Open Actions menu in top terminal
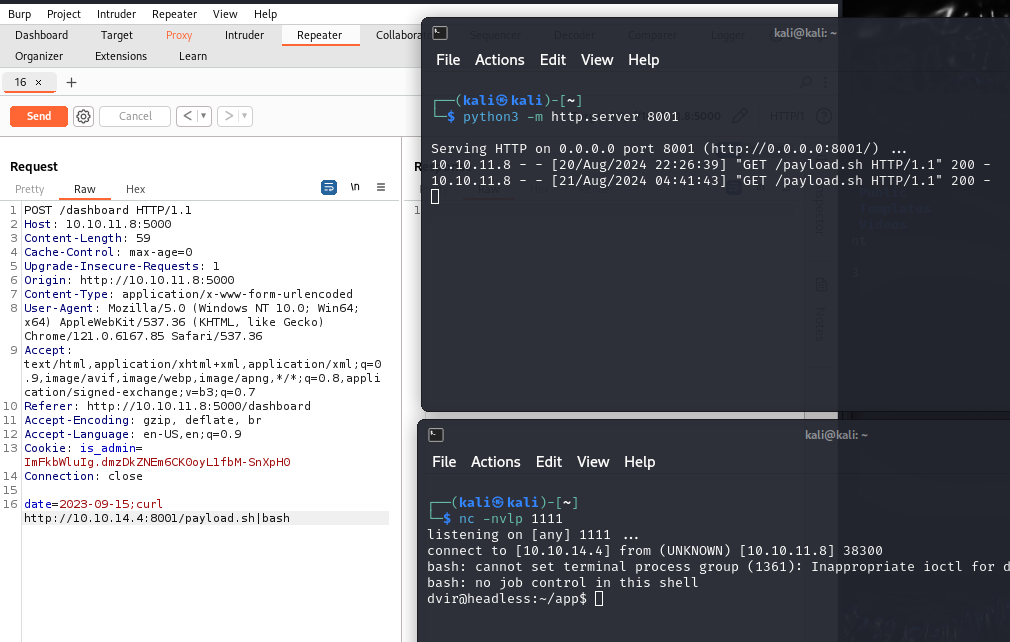This screenshot has width=1010, height=642. (499, 60)
